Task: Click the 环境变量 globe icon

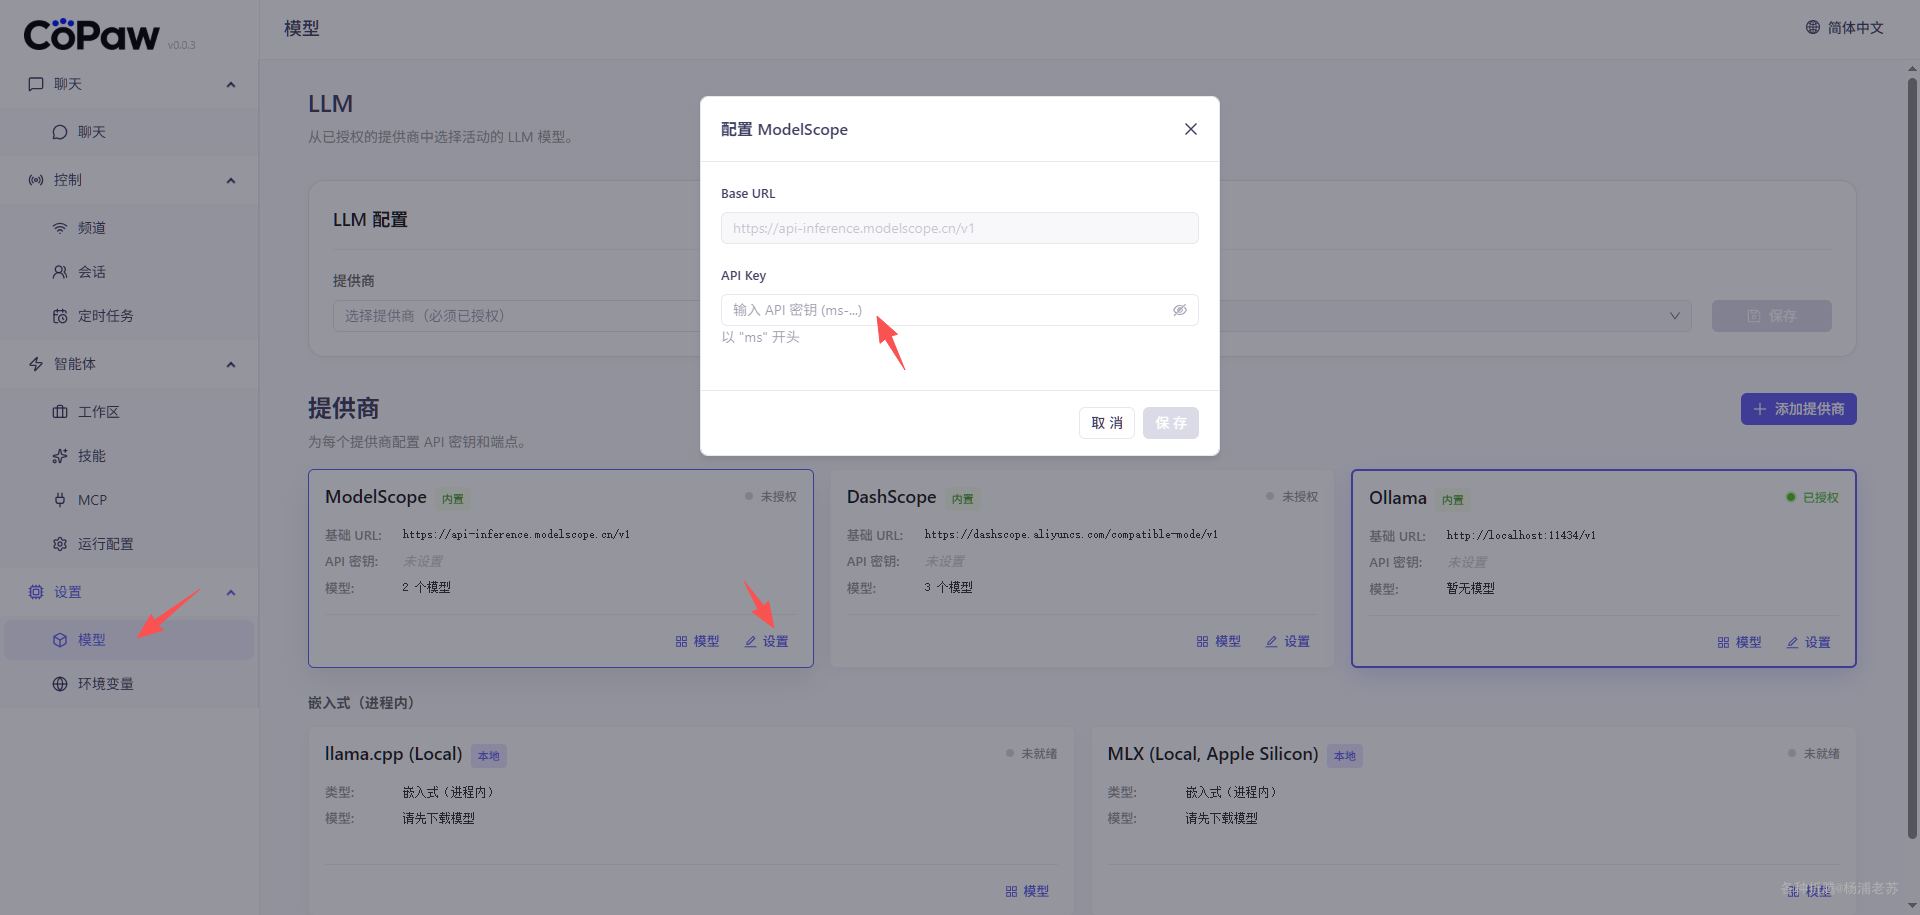Action: (x=60, y=684)
